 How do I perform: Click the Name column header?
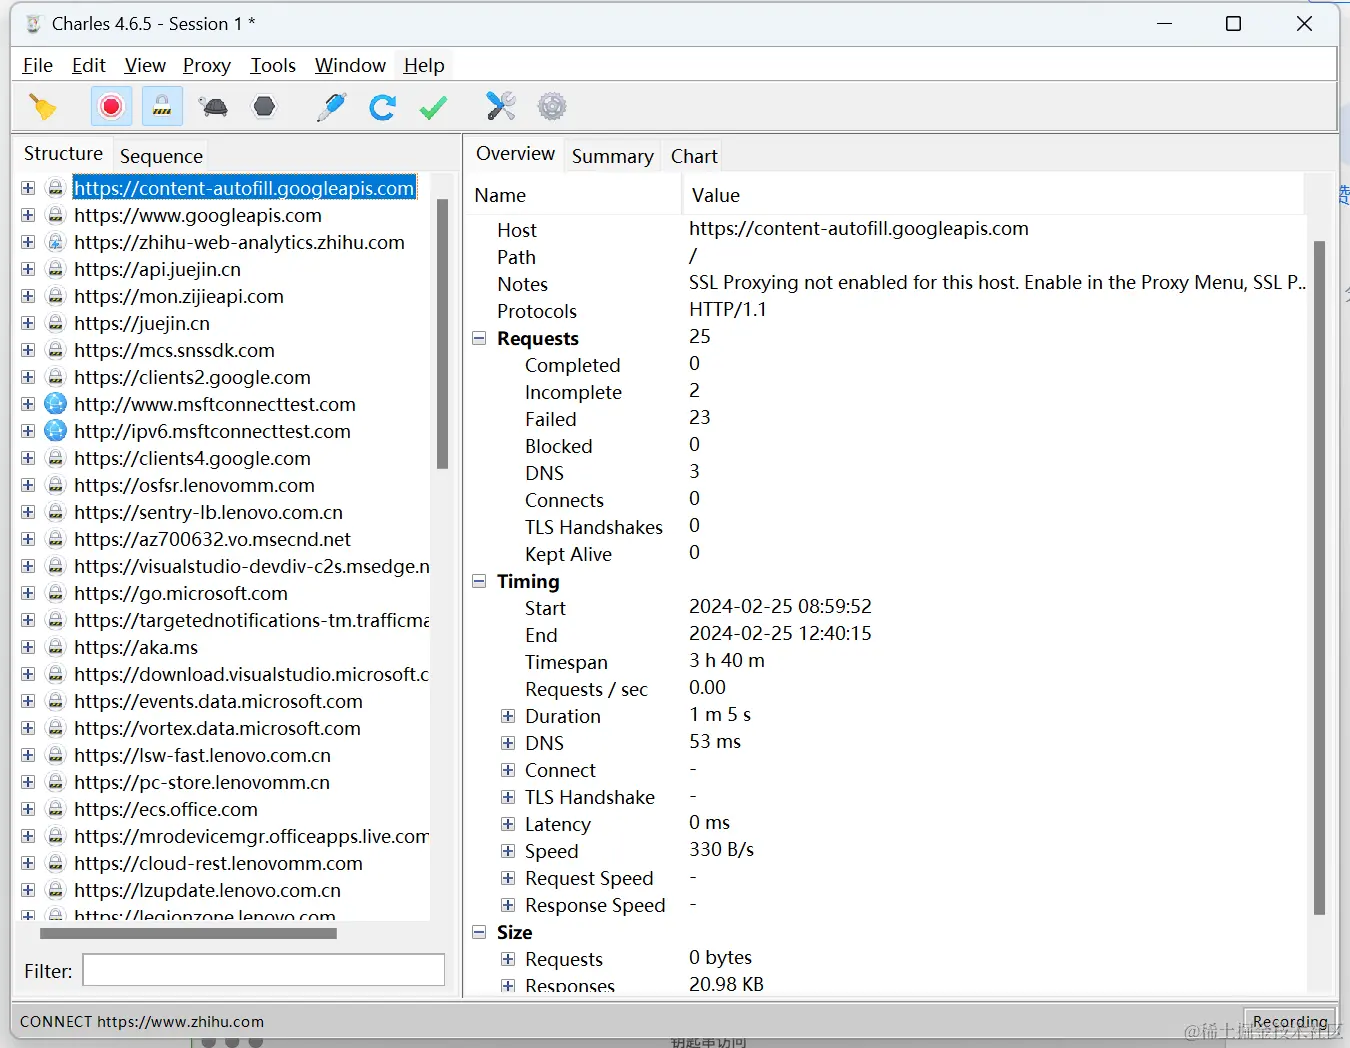pos(574,195)
